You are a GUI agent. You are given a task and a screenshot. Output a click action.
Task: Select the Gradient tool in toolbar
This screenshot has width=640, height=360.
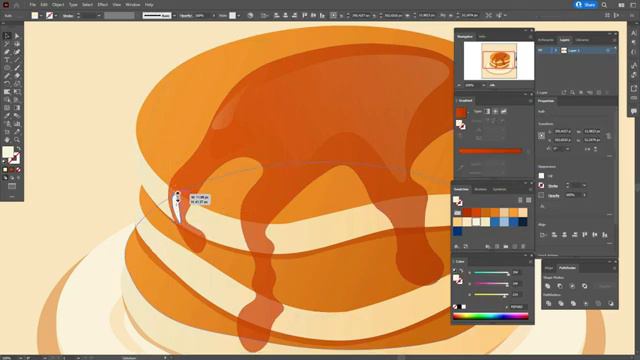pyautogui.click(x=17, y=108)
